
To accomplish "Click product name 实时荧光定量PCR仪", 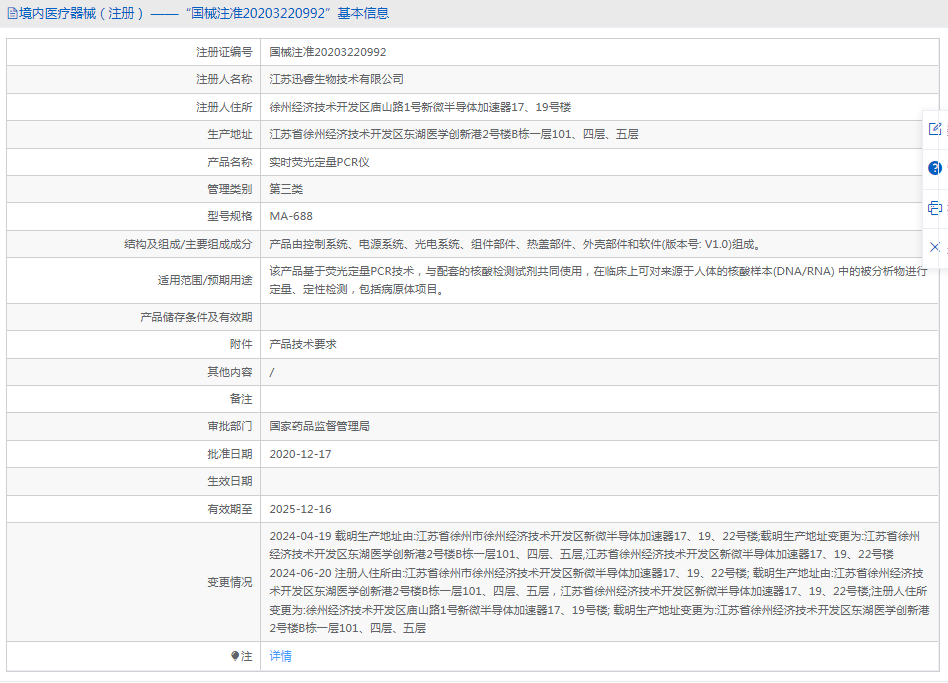I will click(x=319, y=162).
